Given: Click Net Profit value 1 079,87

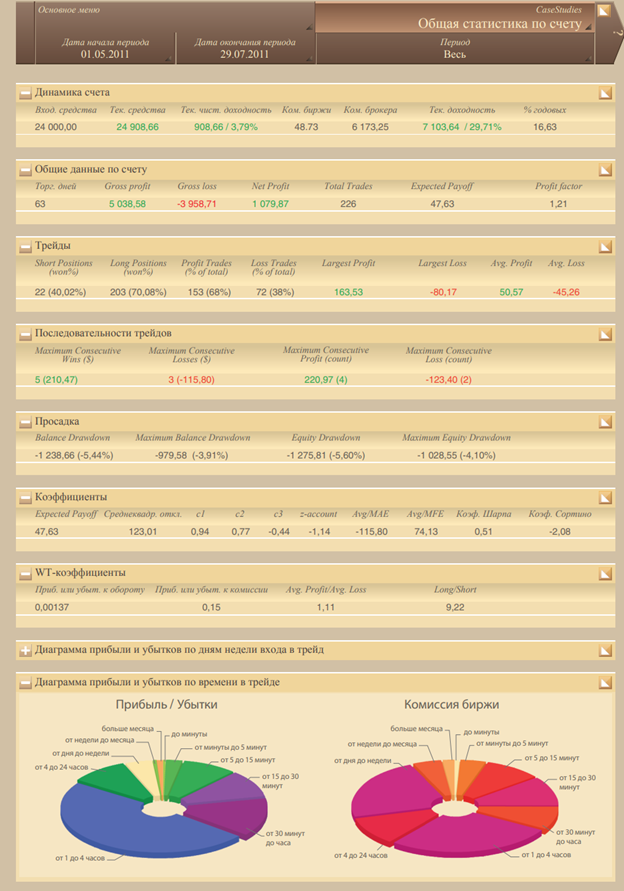Looking at the screenshot, I should tap(271, 203).
